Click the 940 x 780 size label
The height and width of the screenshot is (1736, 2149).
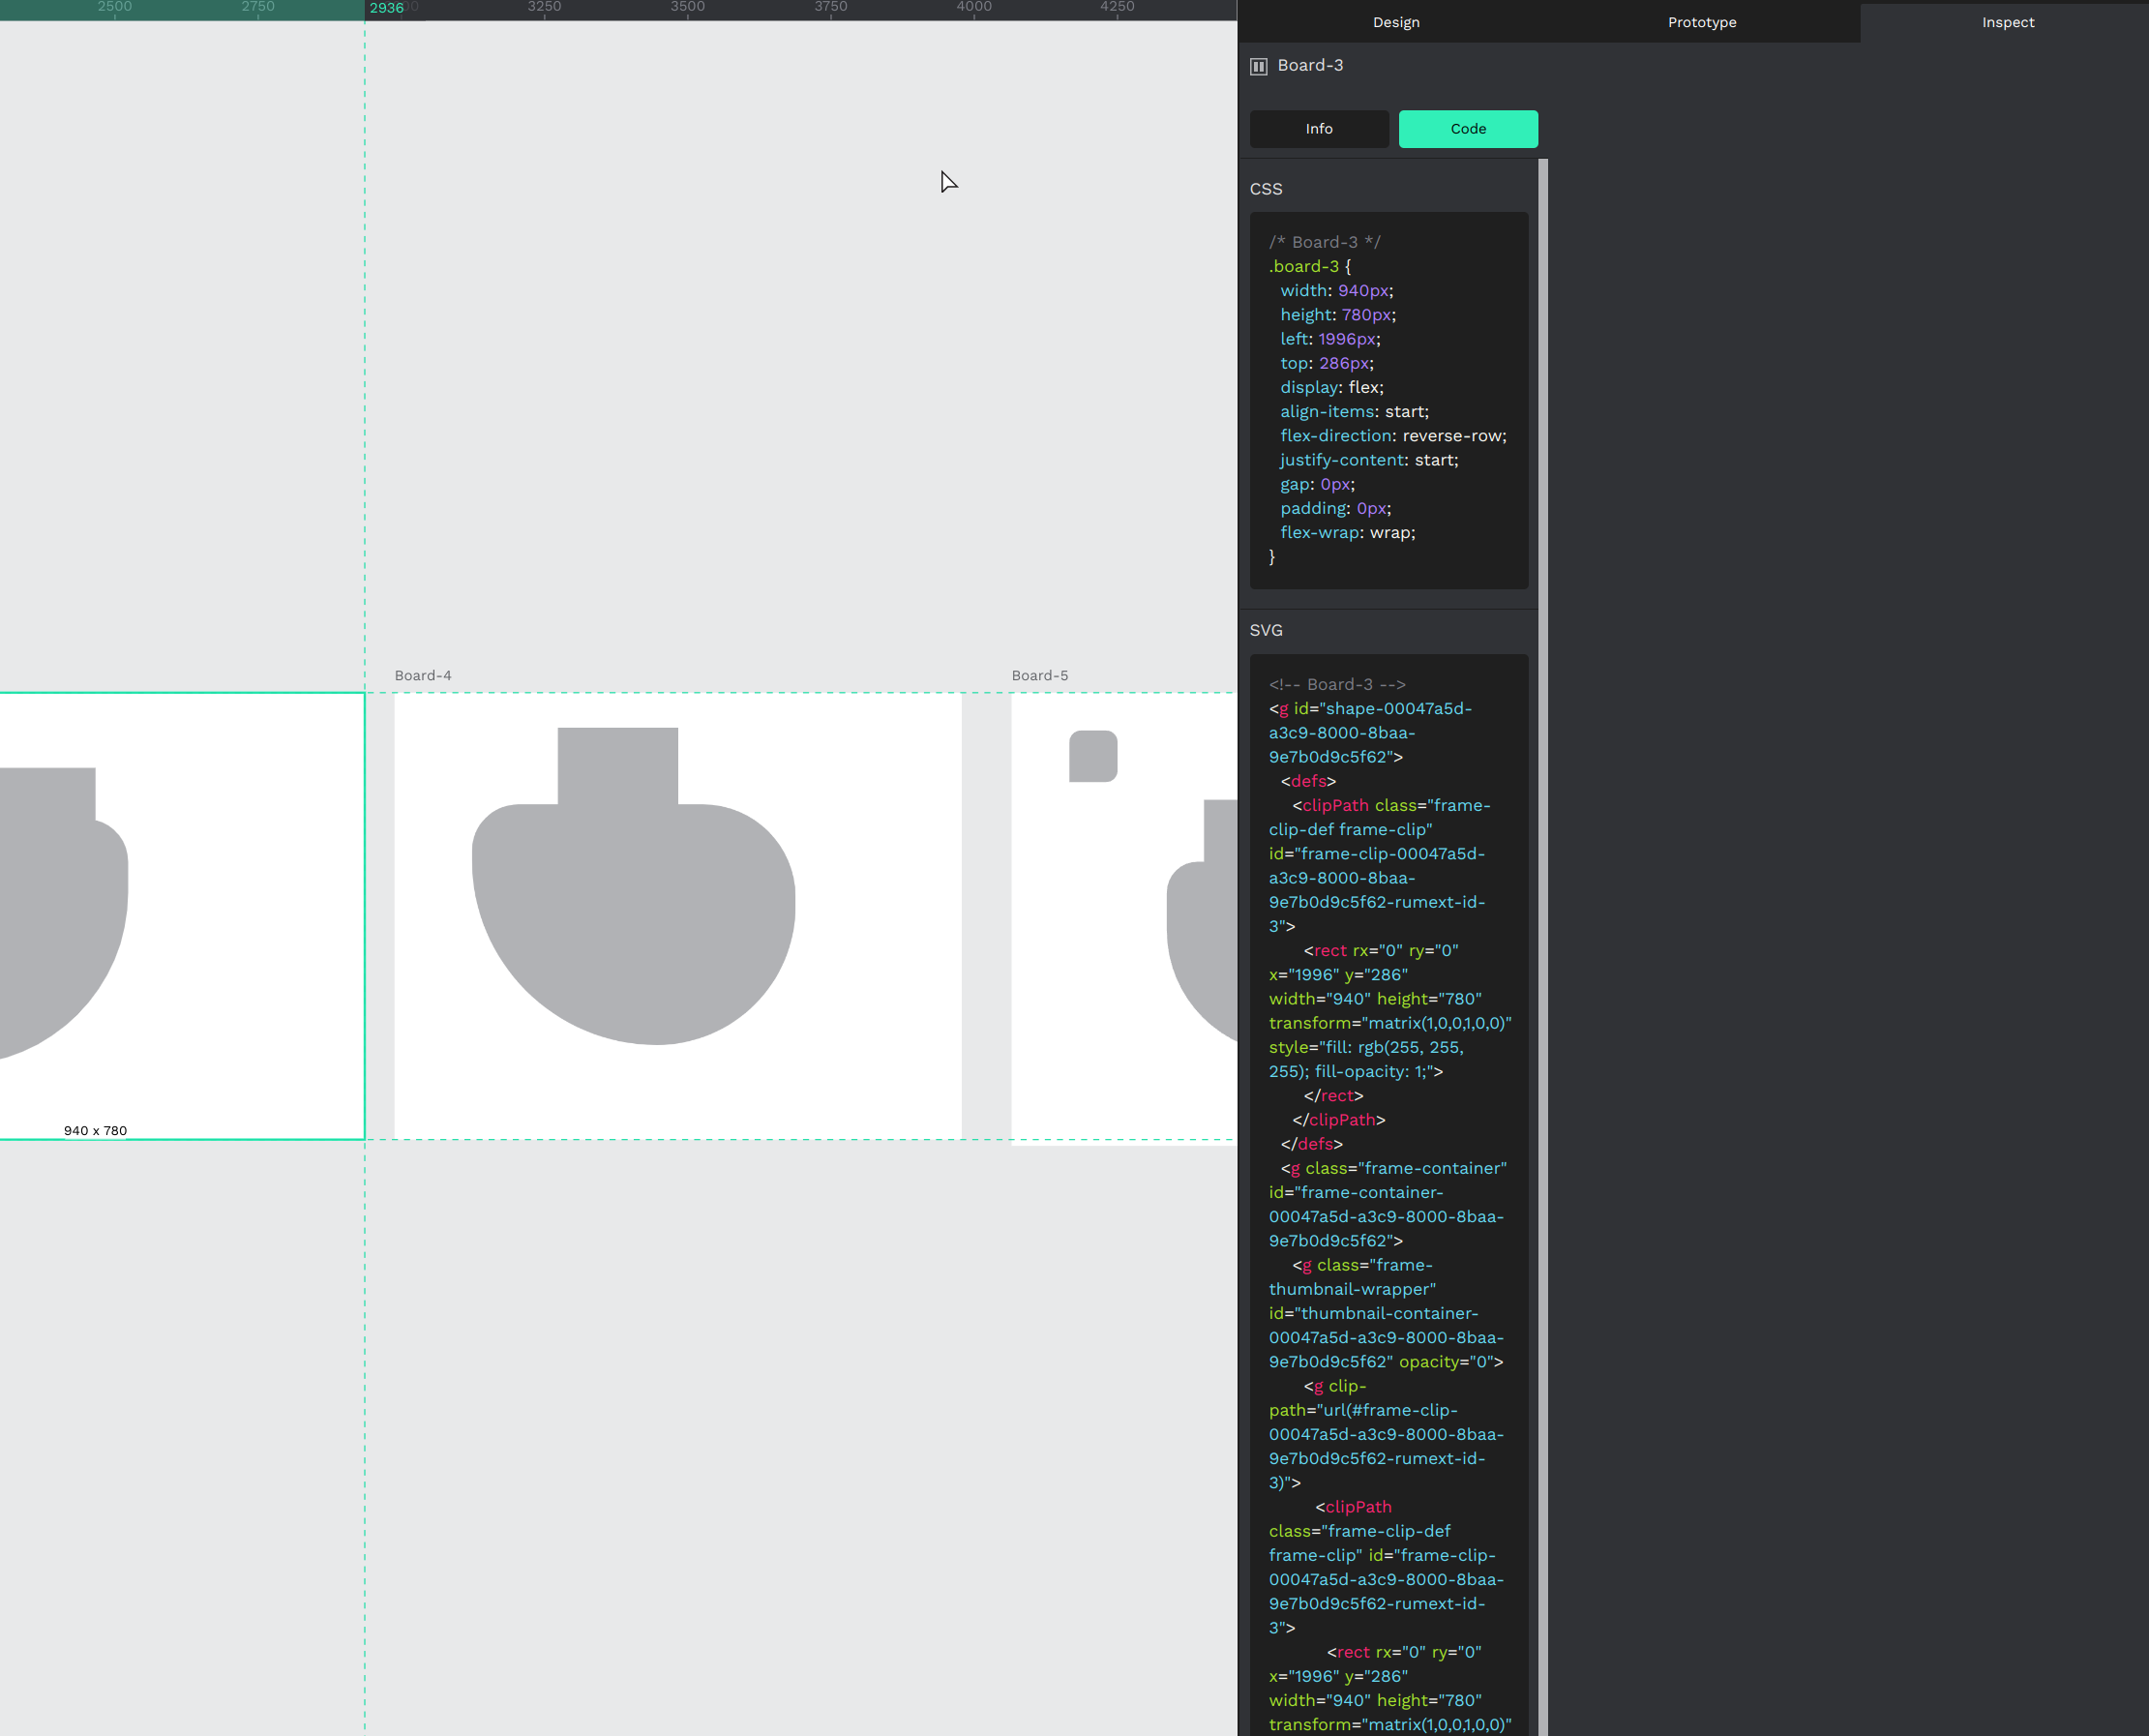pos(94,1130)
